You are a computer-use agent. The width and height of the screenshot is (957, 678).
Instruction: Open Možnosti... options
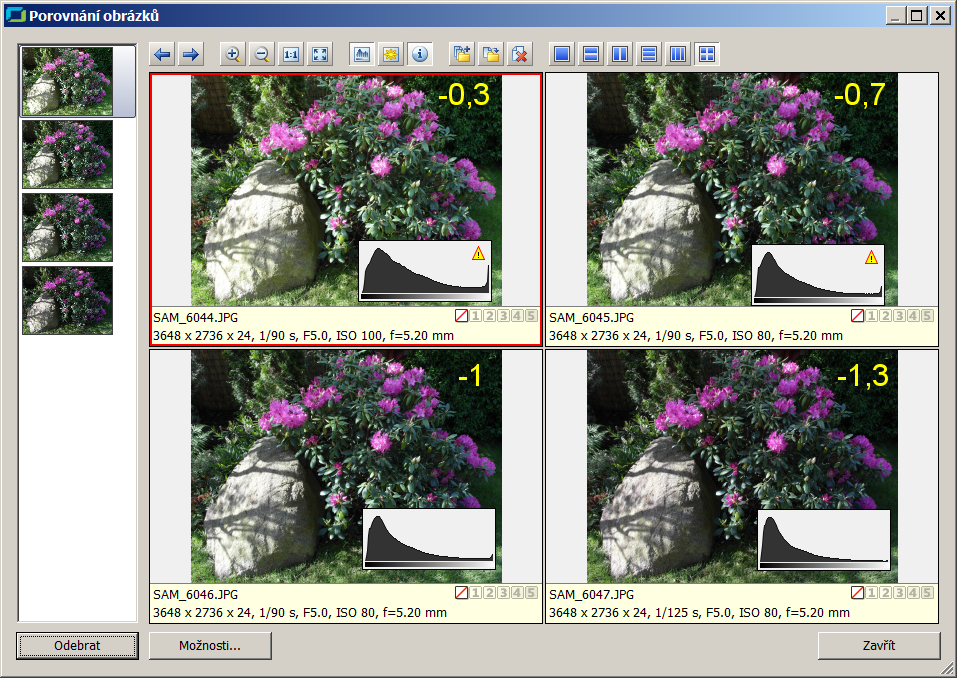pos(210,646)
